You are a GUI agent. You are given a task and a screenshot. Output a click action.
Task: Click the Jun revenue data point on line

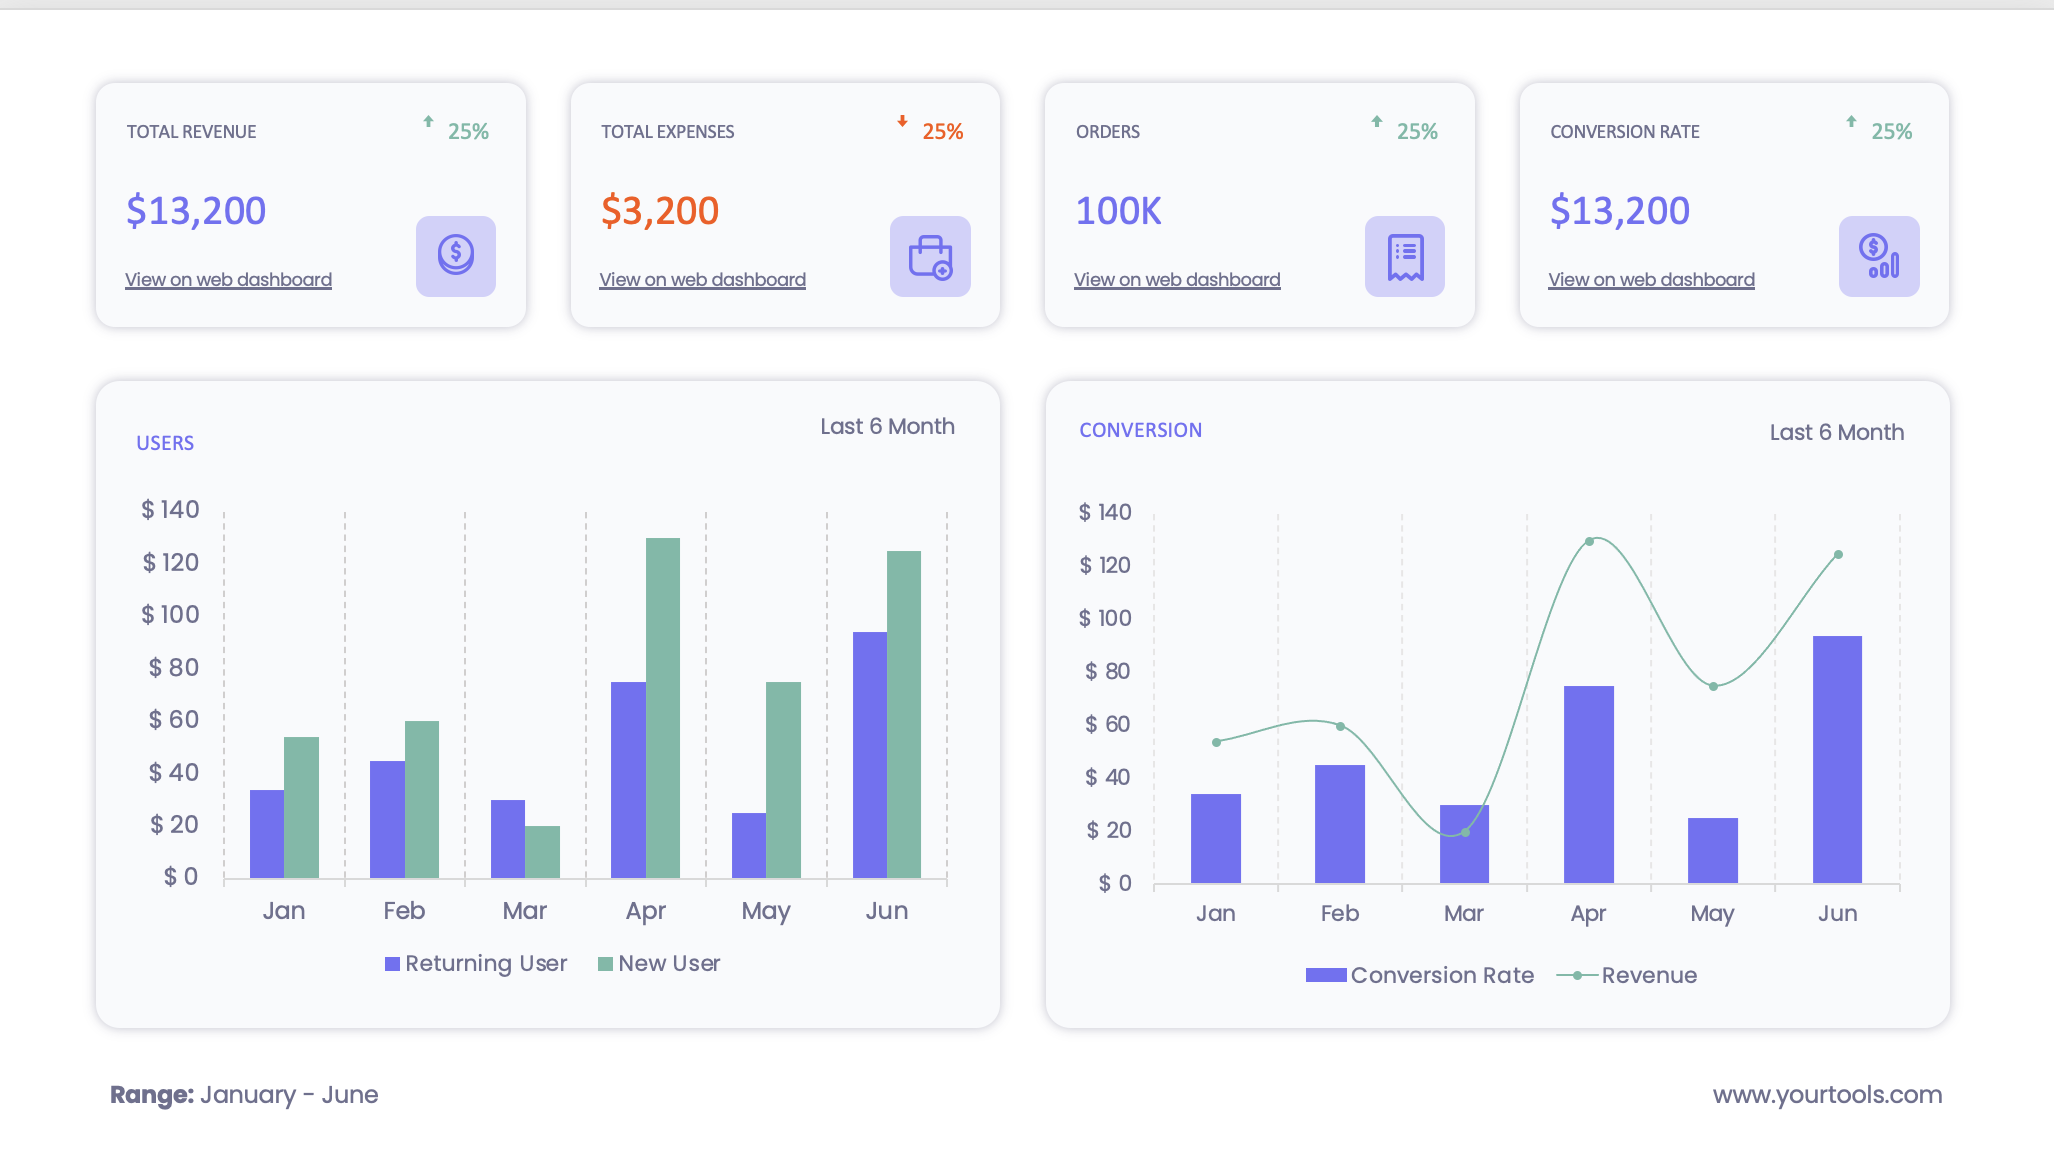pos(1838,555)
